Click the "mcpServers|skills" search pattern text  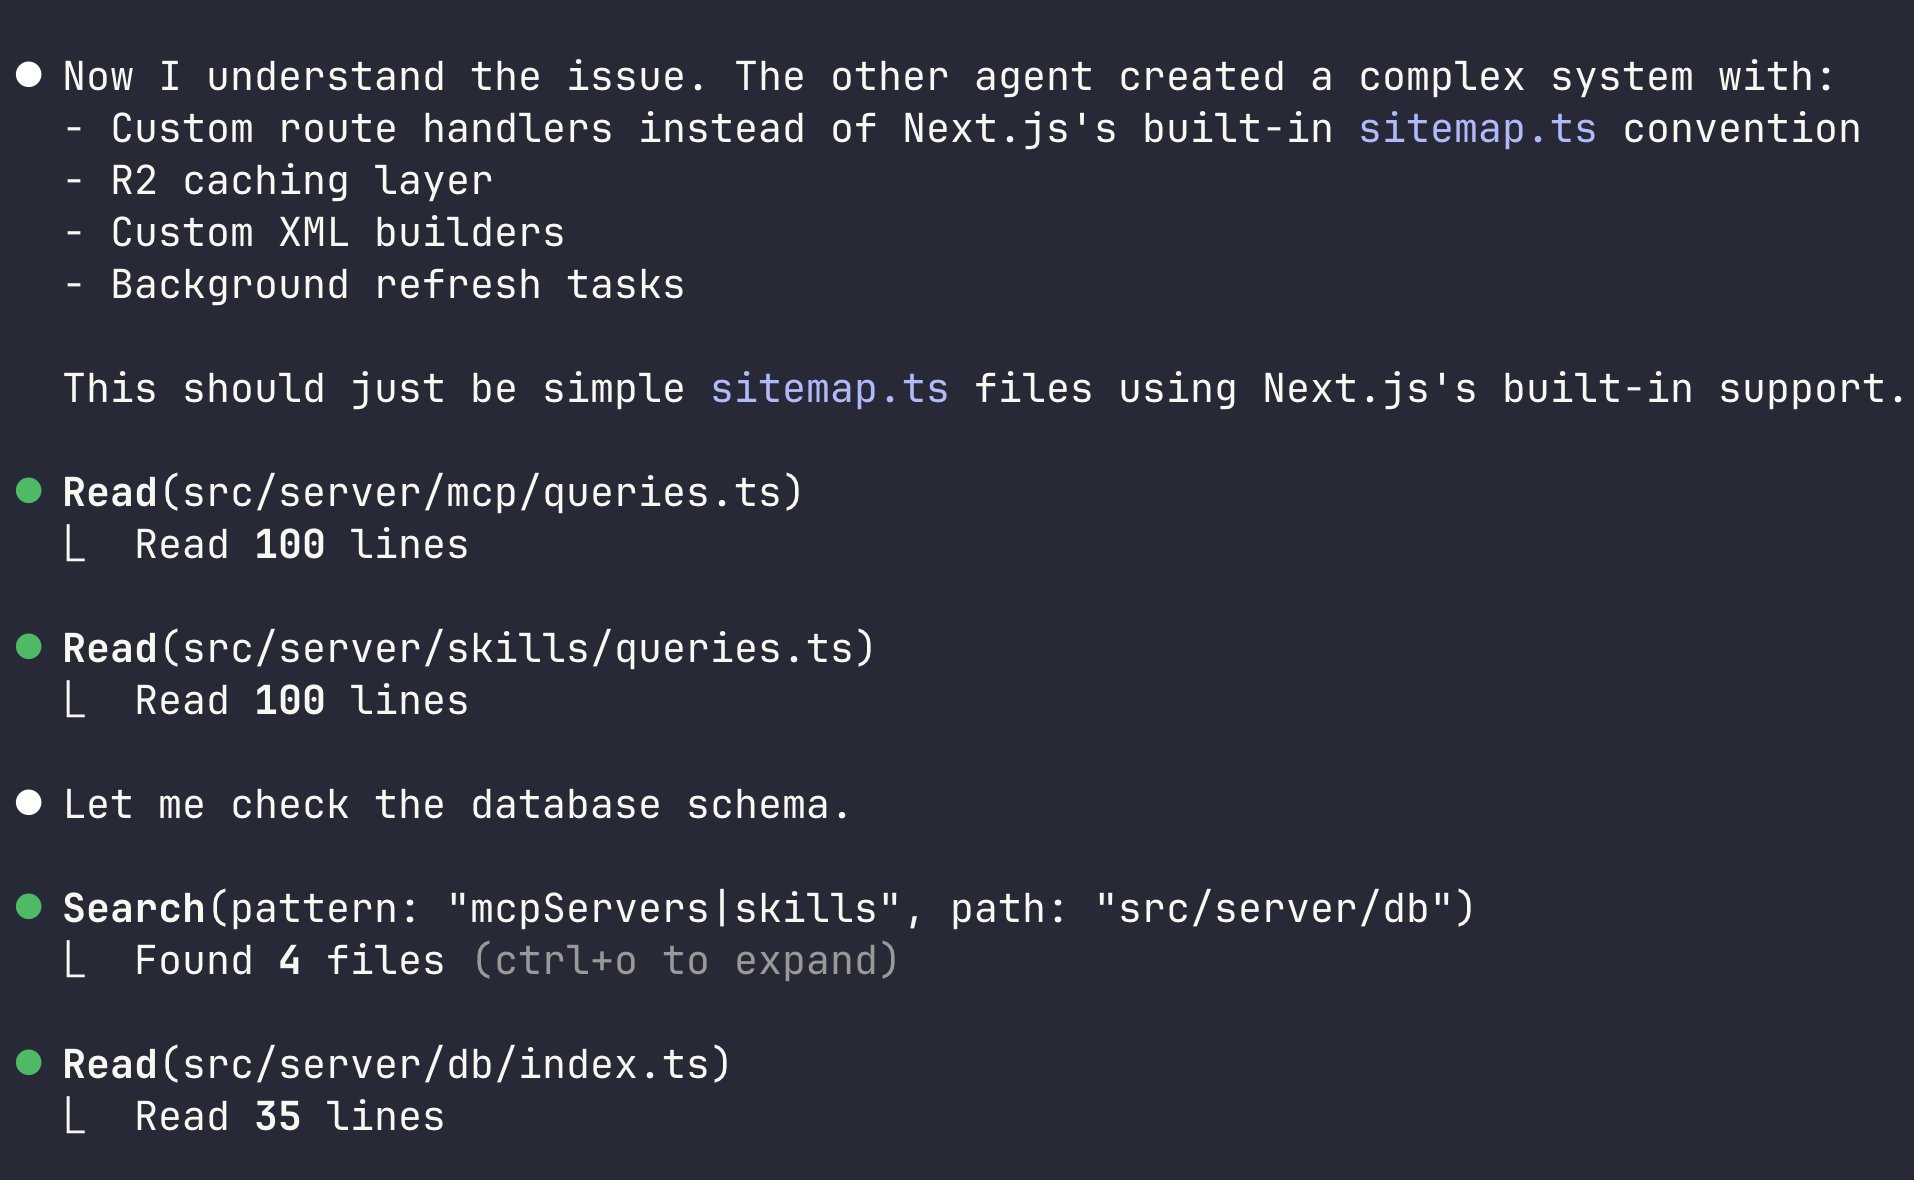pos(675,909)
